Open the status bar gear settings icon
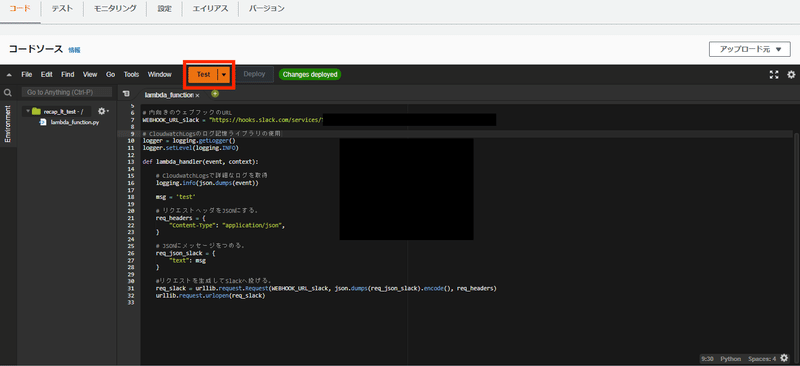 784,358
